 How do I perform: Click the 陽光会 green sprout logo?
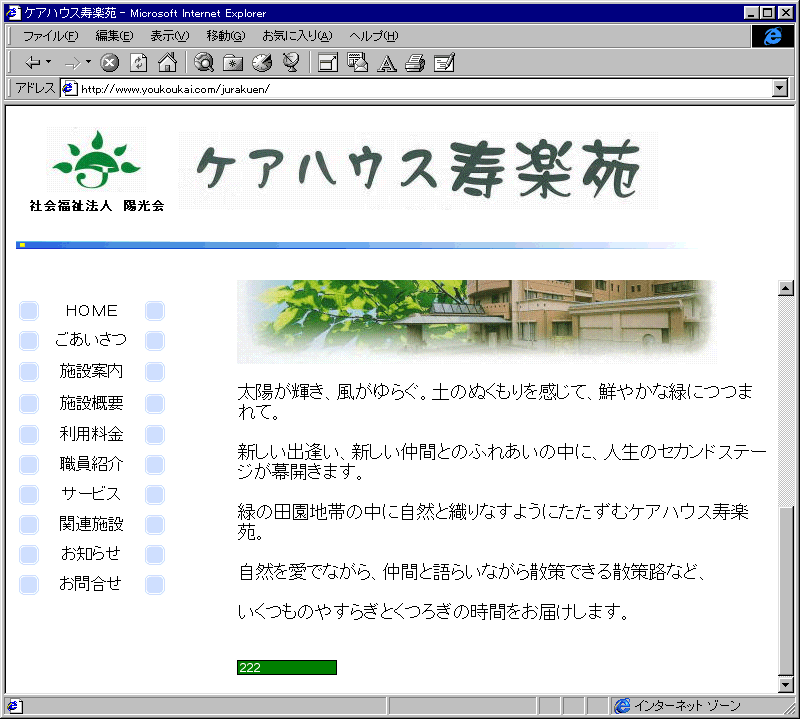pyautogui.click(x=96, y=160)
